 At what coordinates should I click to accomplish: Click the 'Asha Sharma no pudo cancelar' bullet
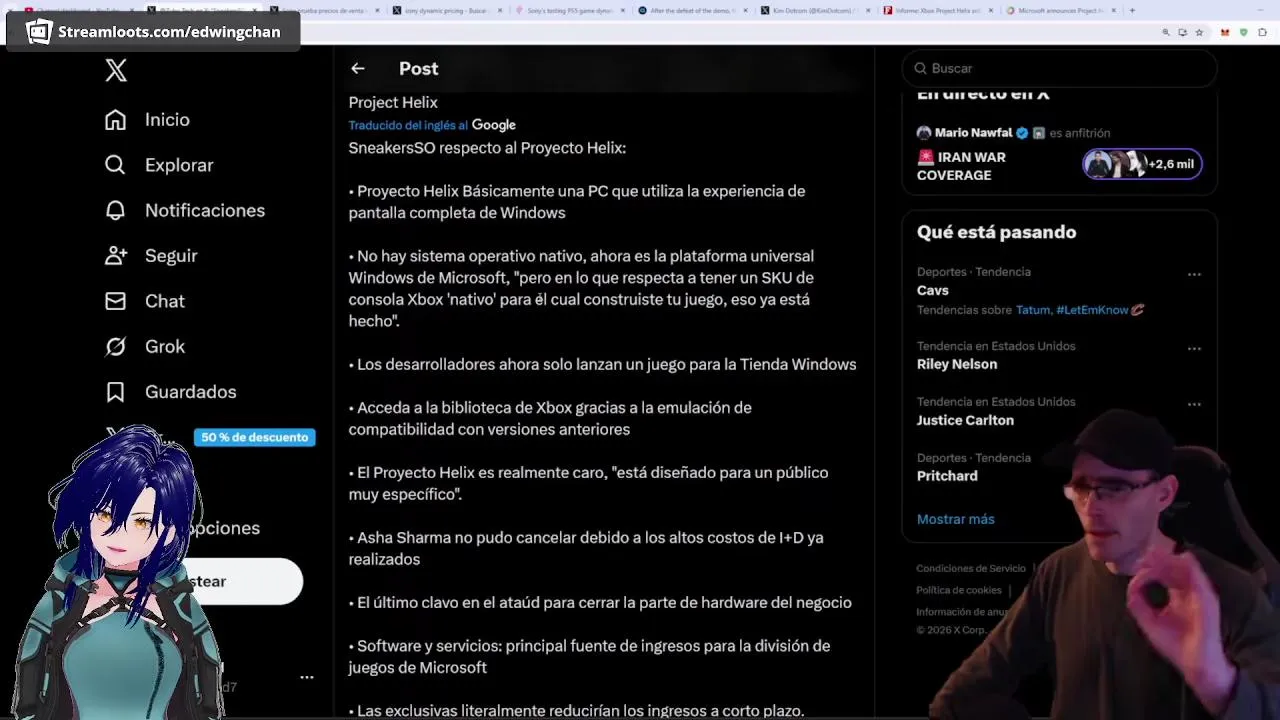point(586,548)
